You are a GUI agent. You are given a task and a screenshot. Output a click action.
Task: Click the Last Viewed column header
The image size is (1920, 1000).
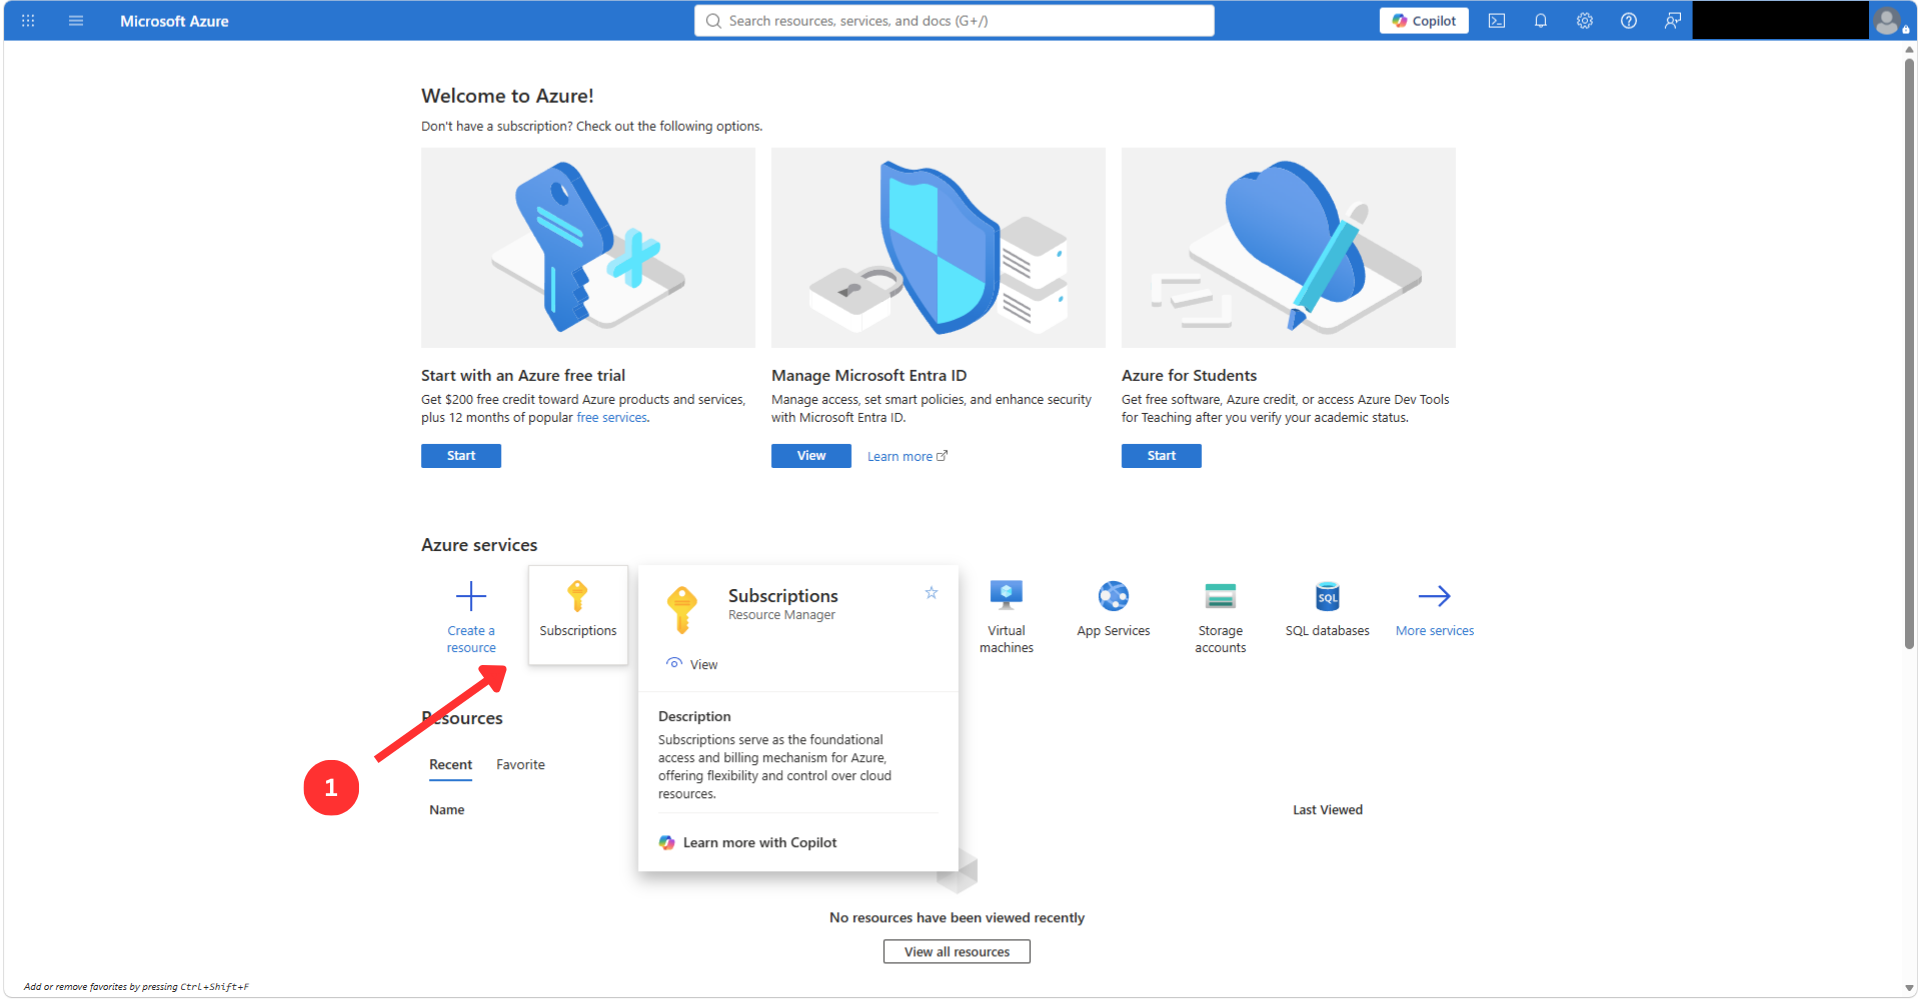(1327, 810)
